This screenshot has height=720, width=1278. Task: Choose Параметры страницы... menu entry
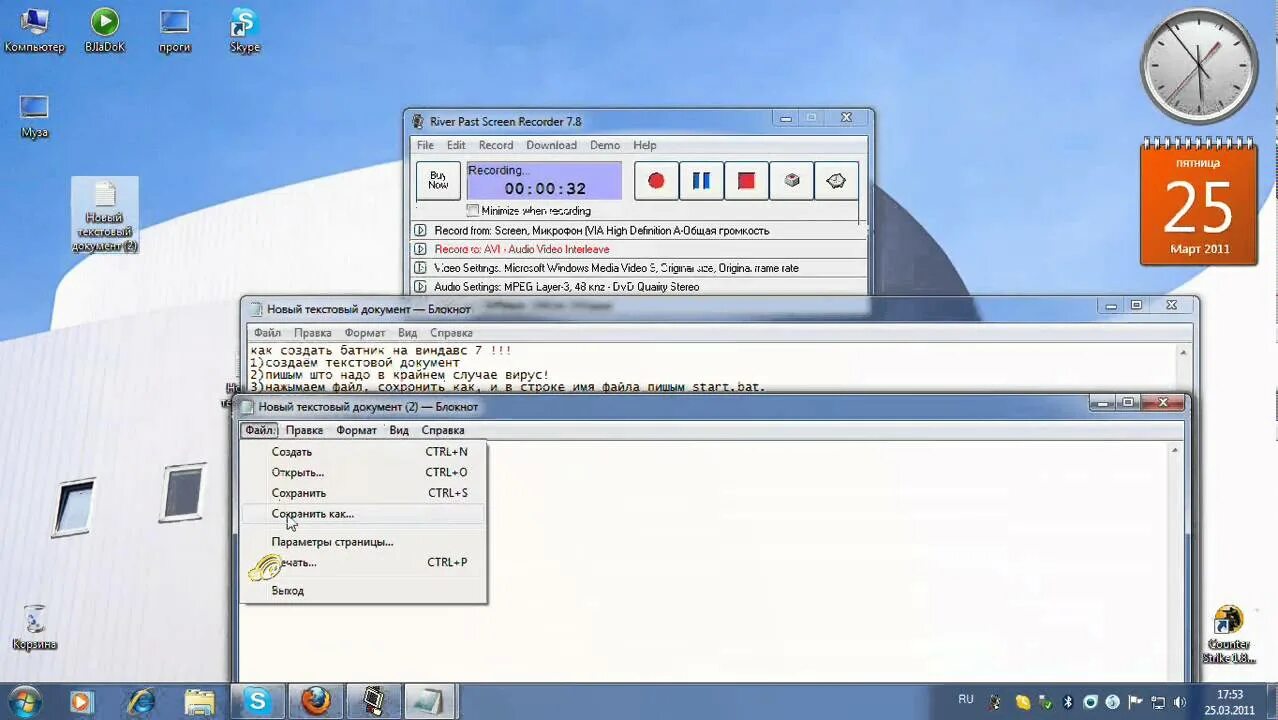pos(363,542)
